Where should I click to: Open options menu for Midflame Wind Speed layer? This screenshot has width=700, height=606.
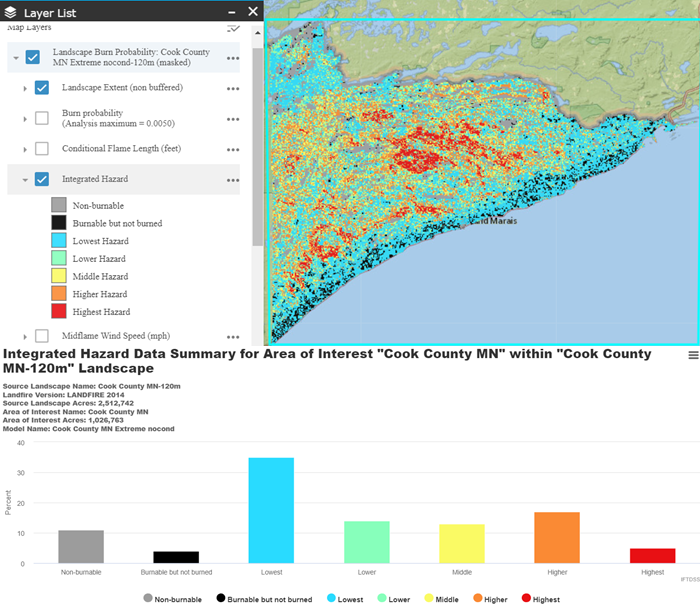233,337
